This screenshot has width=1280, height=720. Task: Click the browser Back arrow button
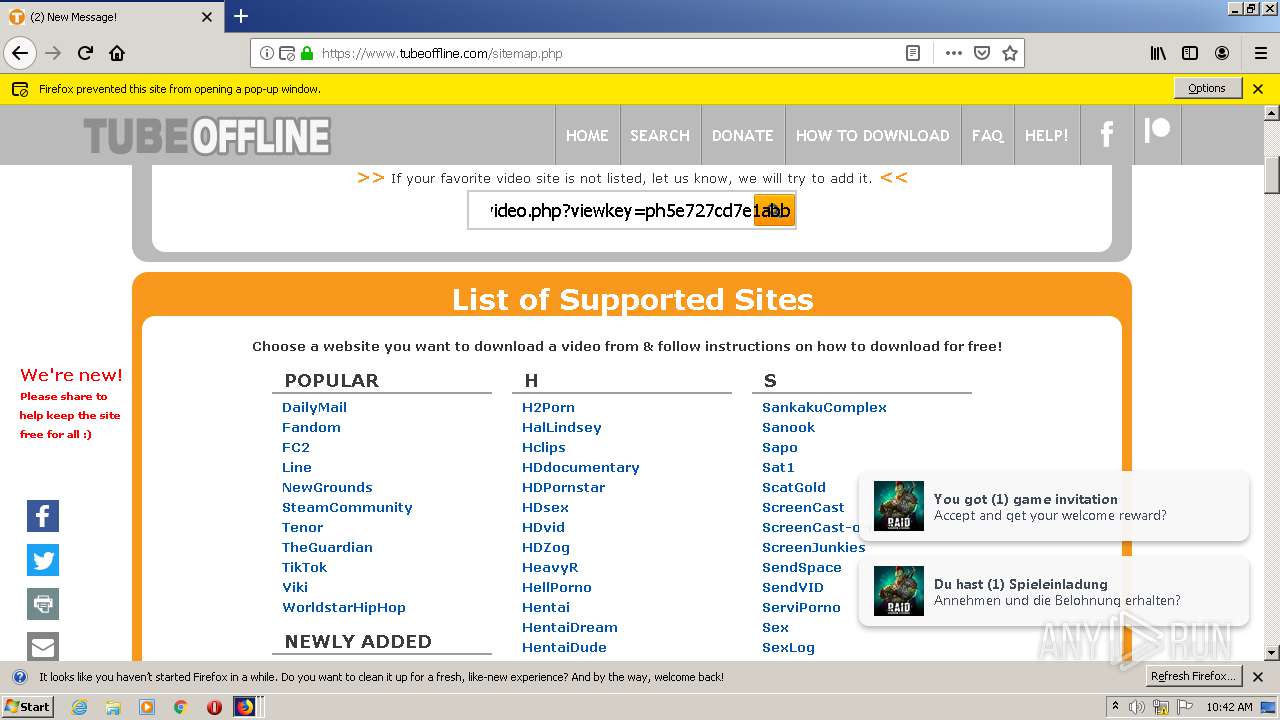point(20,53)
